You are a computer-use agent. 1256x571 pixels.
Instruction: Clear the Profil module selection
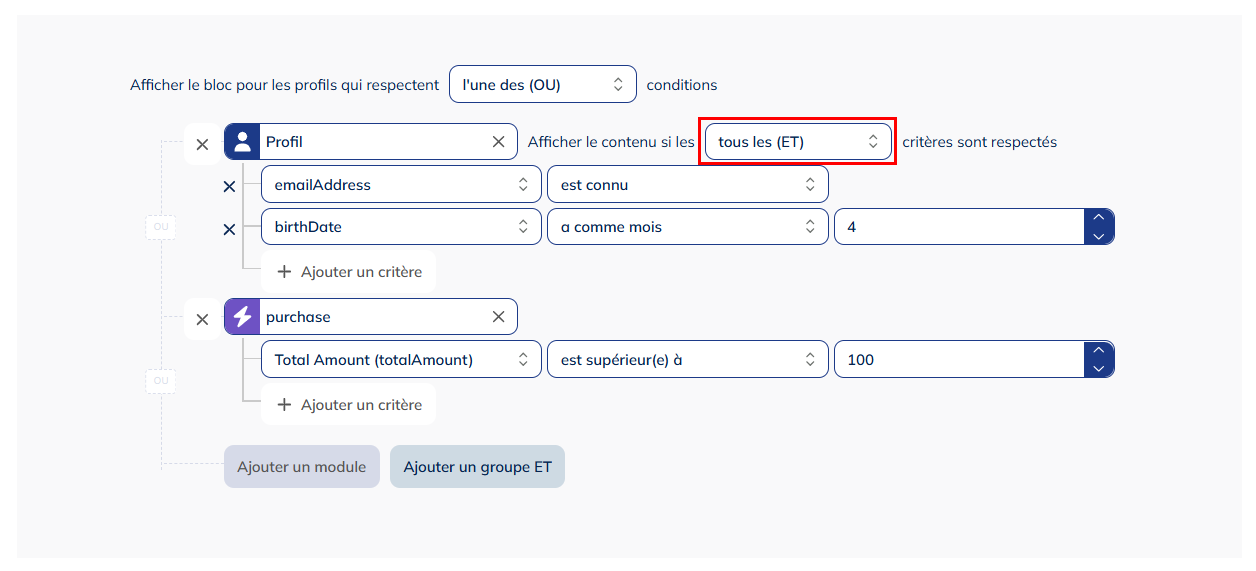[x=498, y=142]
